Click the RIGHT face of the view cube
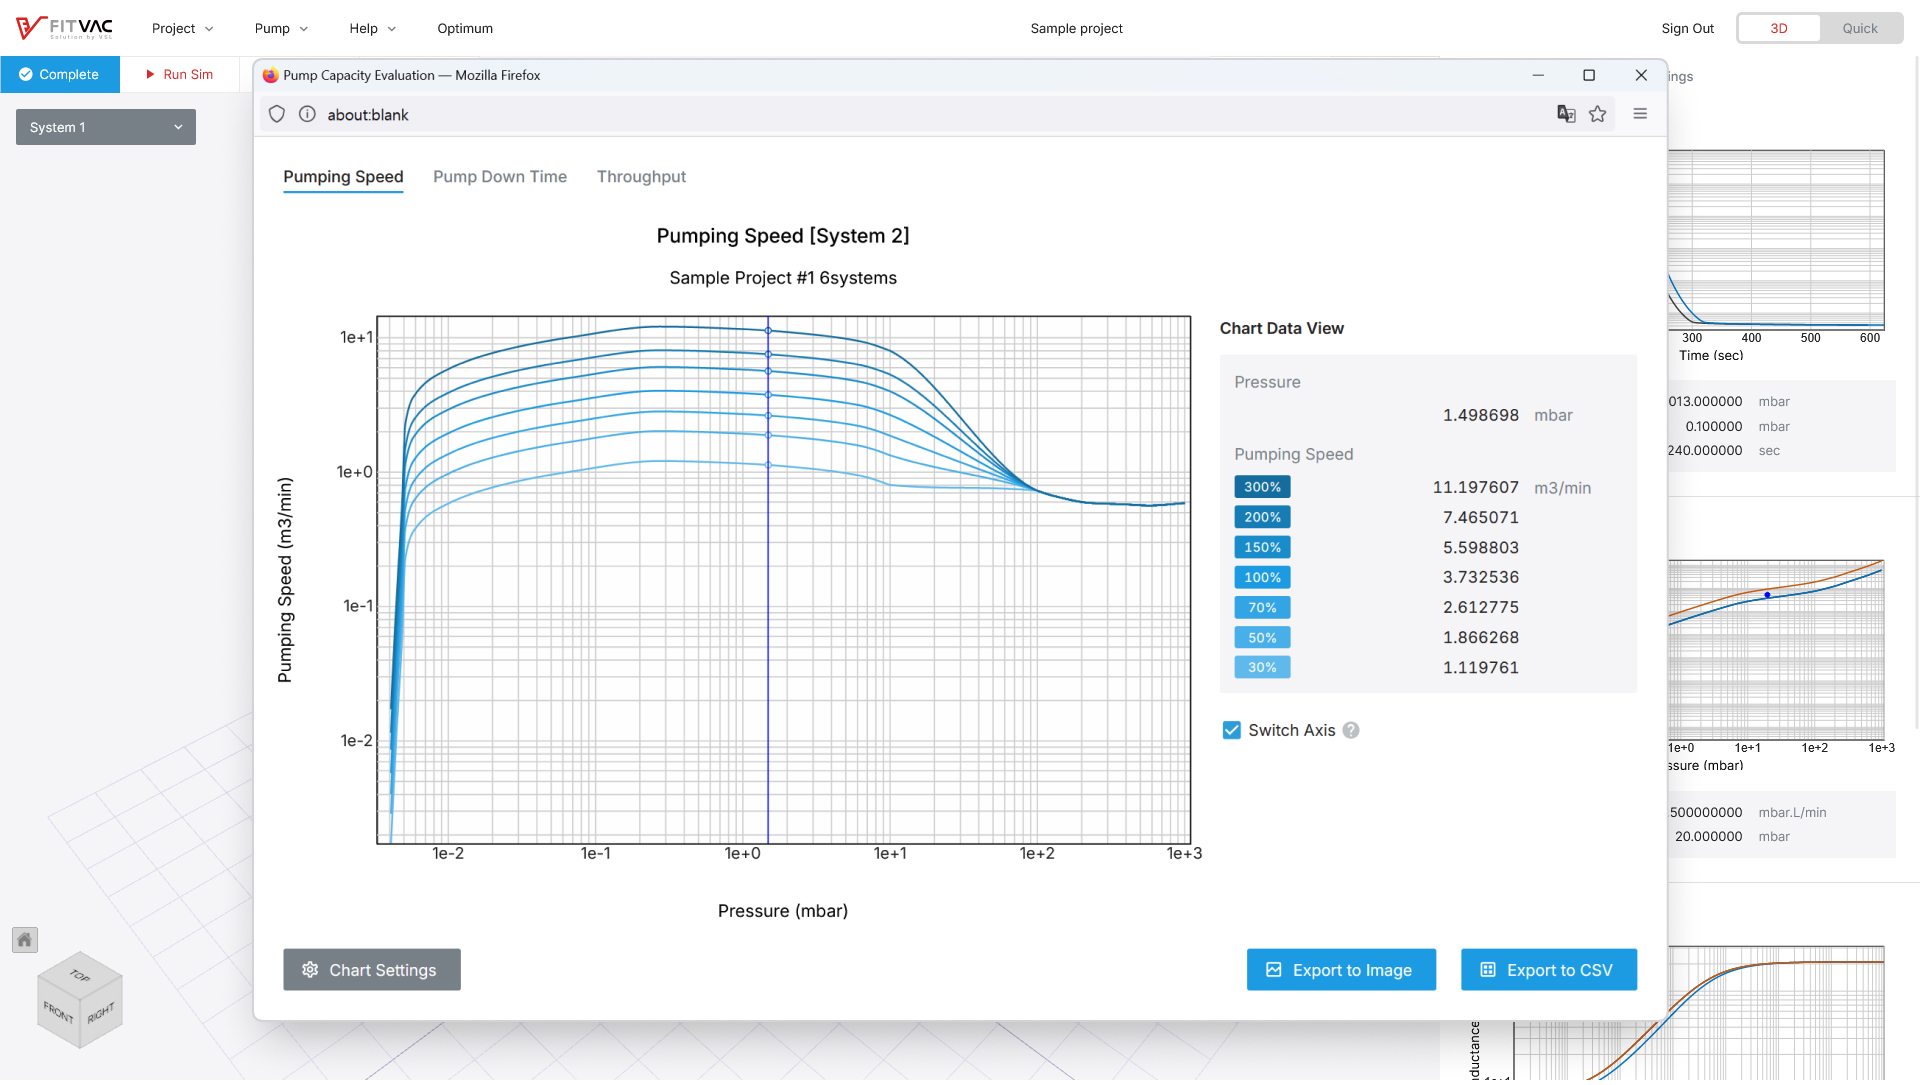Image resolution: width=1920 pixels, height=1085 pixels. click(101, 1014)
